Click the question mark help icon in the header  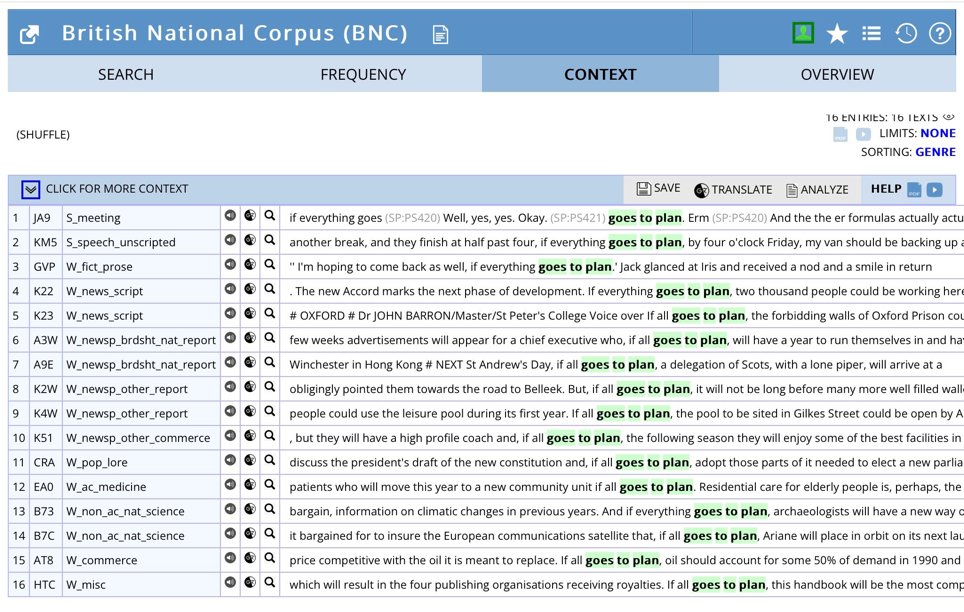click(x=939, y=33)
